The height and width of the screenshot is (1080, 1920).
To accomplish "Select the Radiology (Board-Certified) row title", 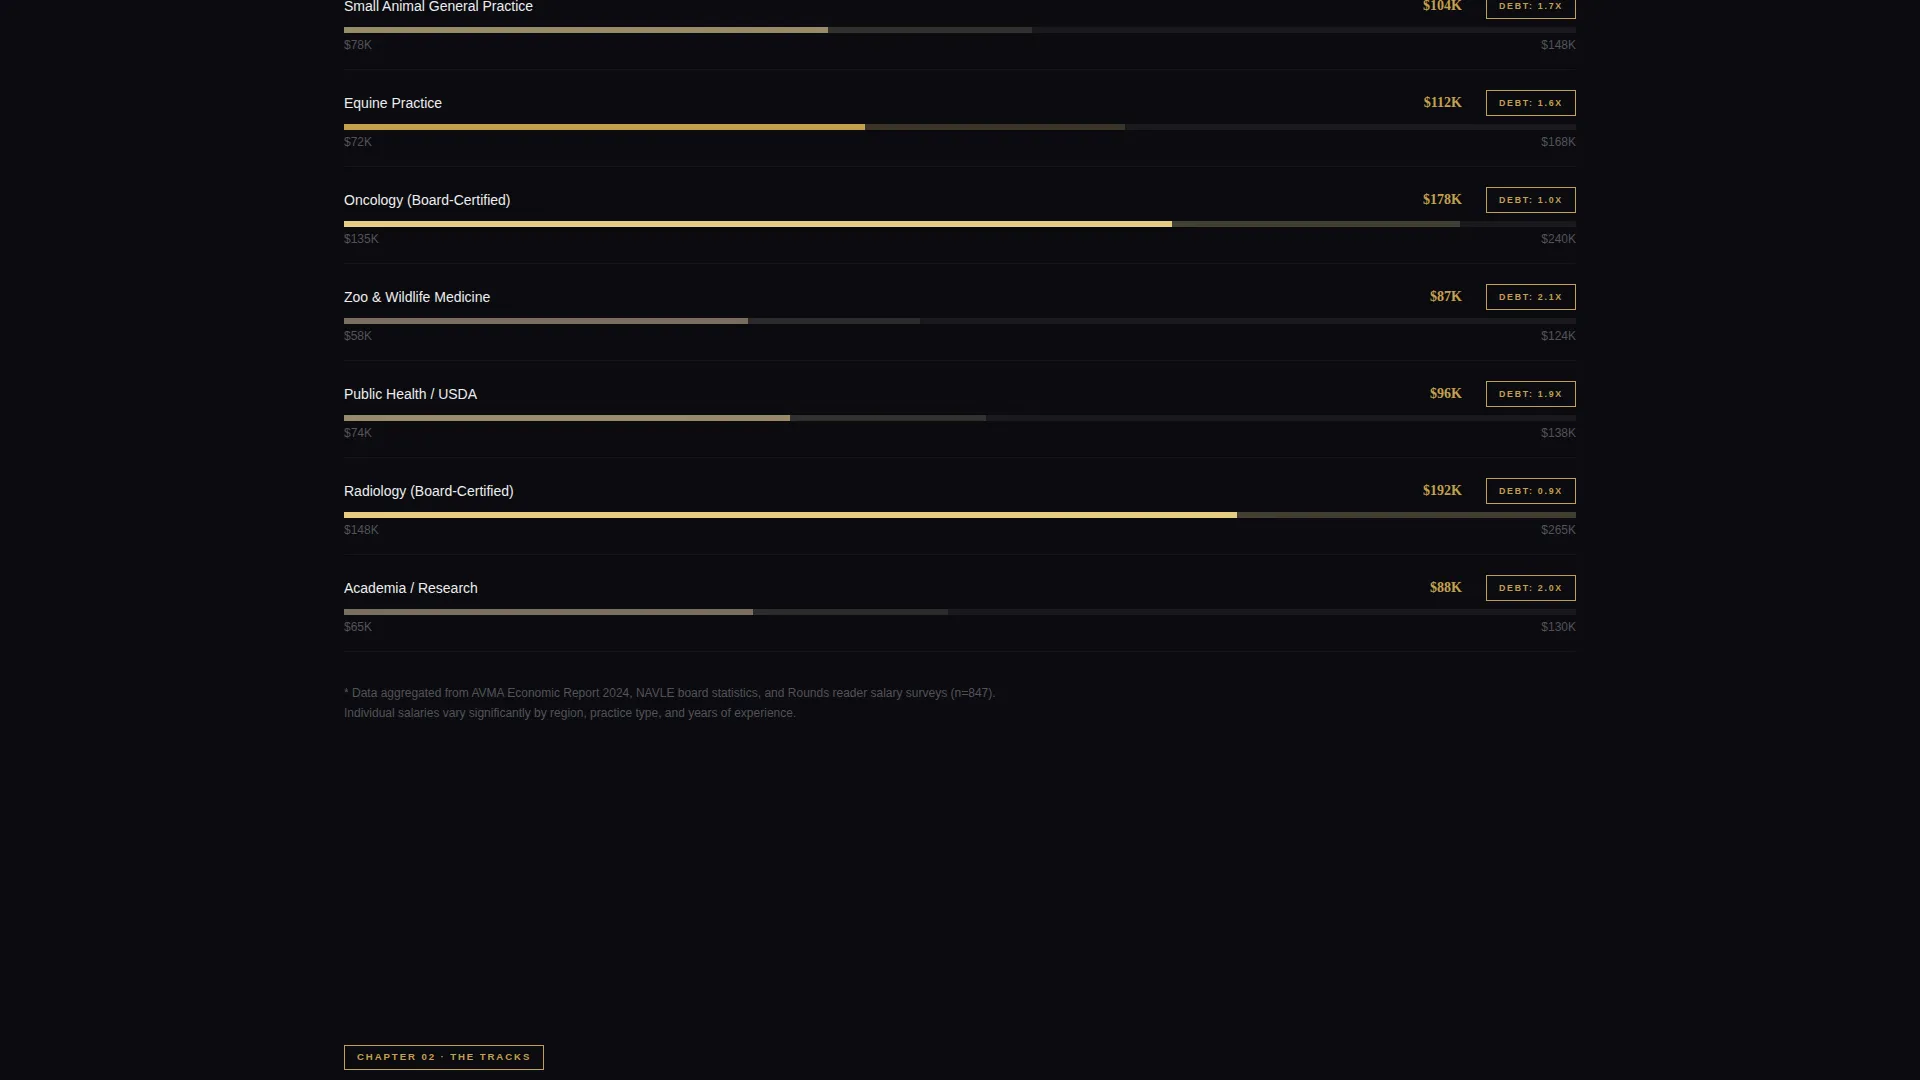I will coord(429,491).
